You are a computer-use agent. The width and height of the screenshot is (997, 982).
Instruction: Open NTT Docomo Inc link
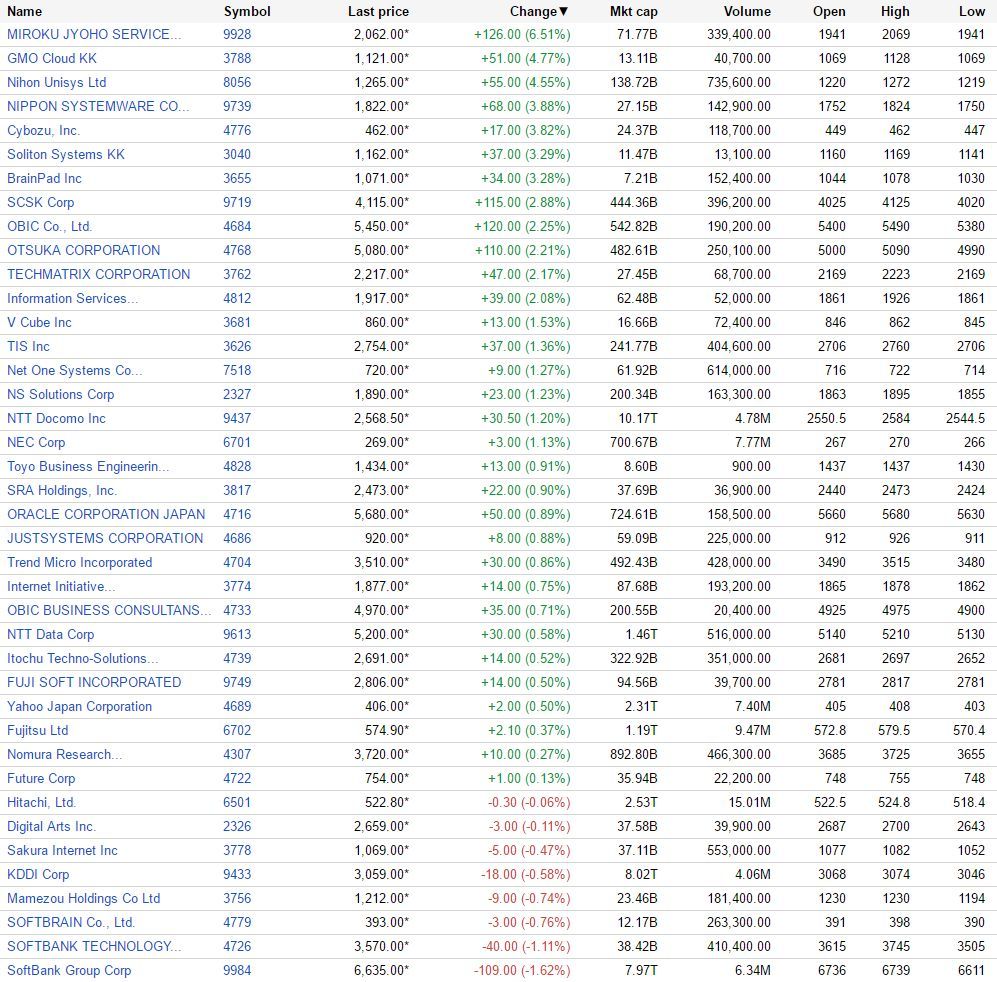56,418
